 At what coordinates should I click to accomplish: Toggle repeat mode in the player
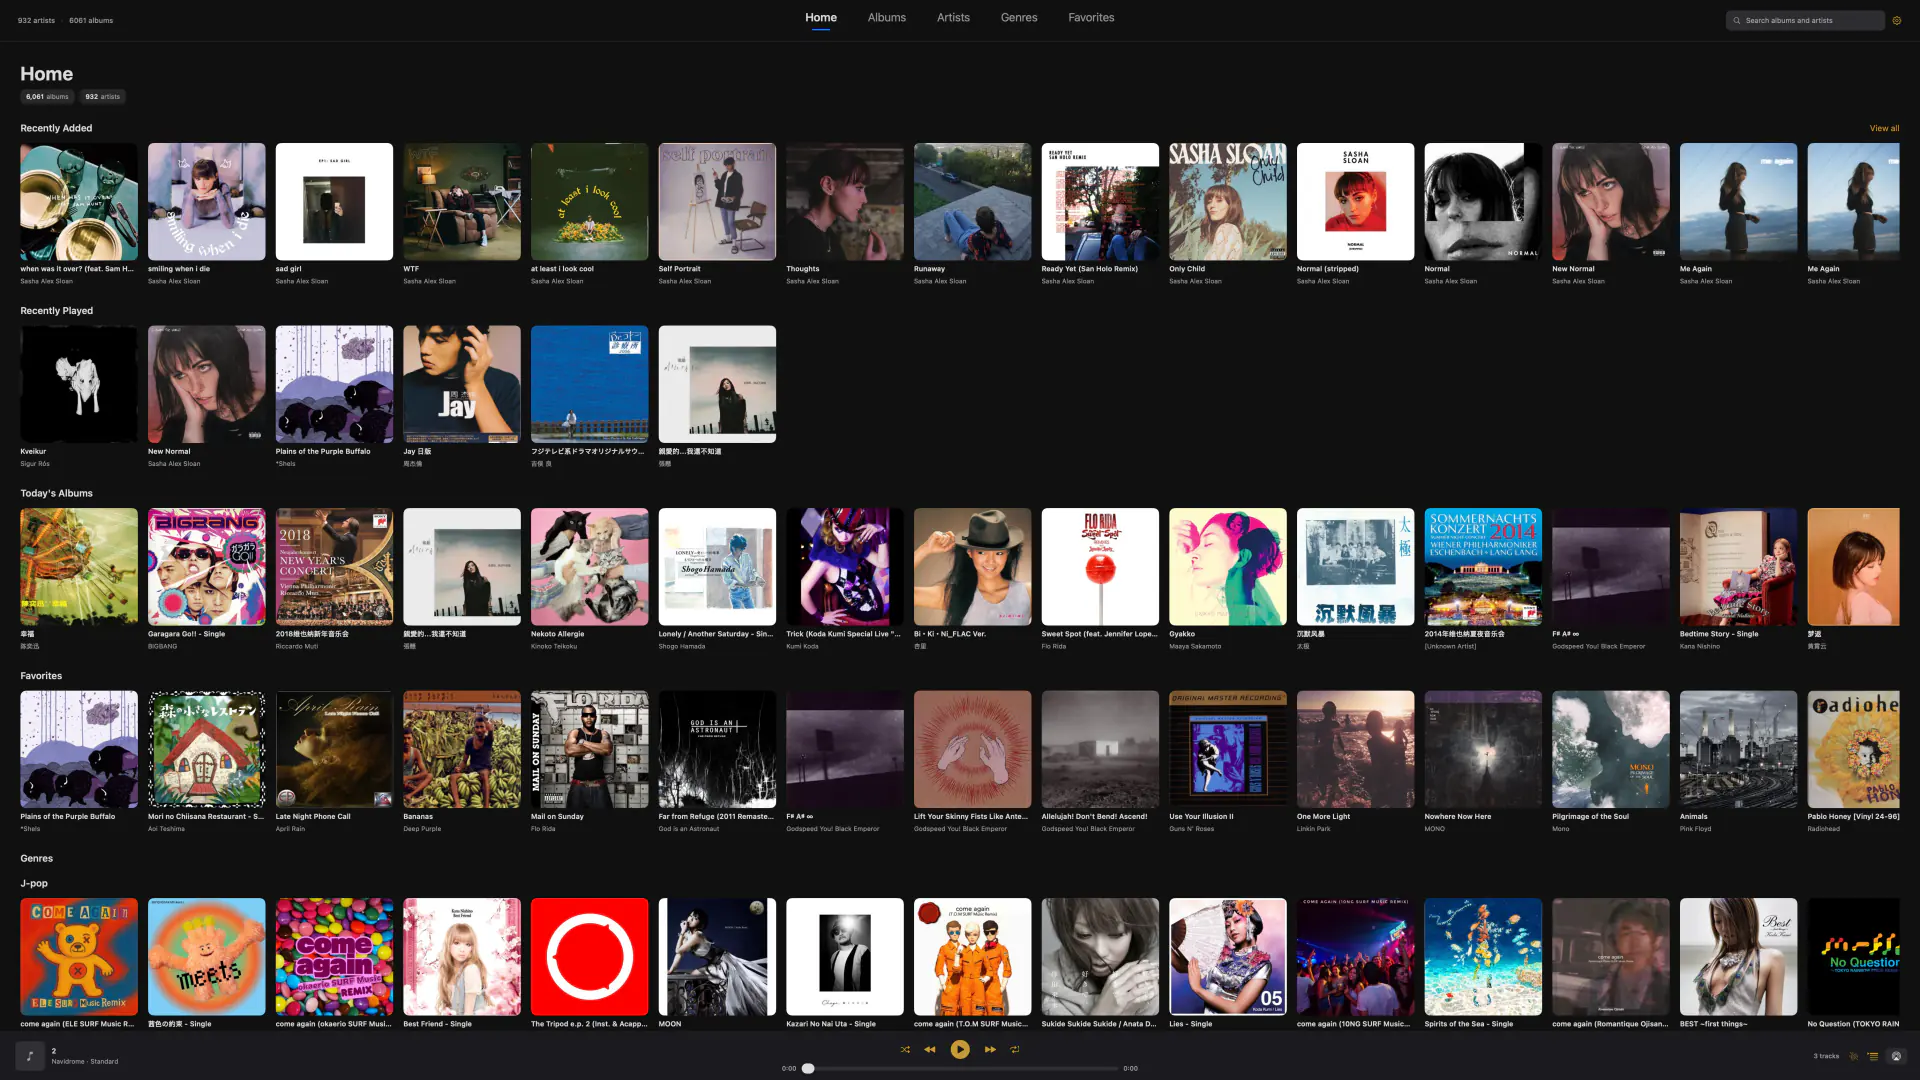[x=1015, y=1050]
